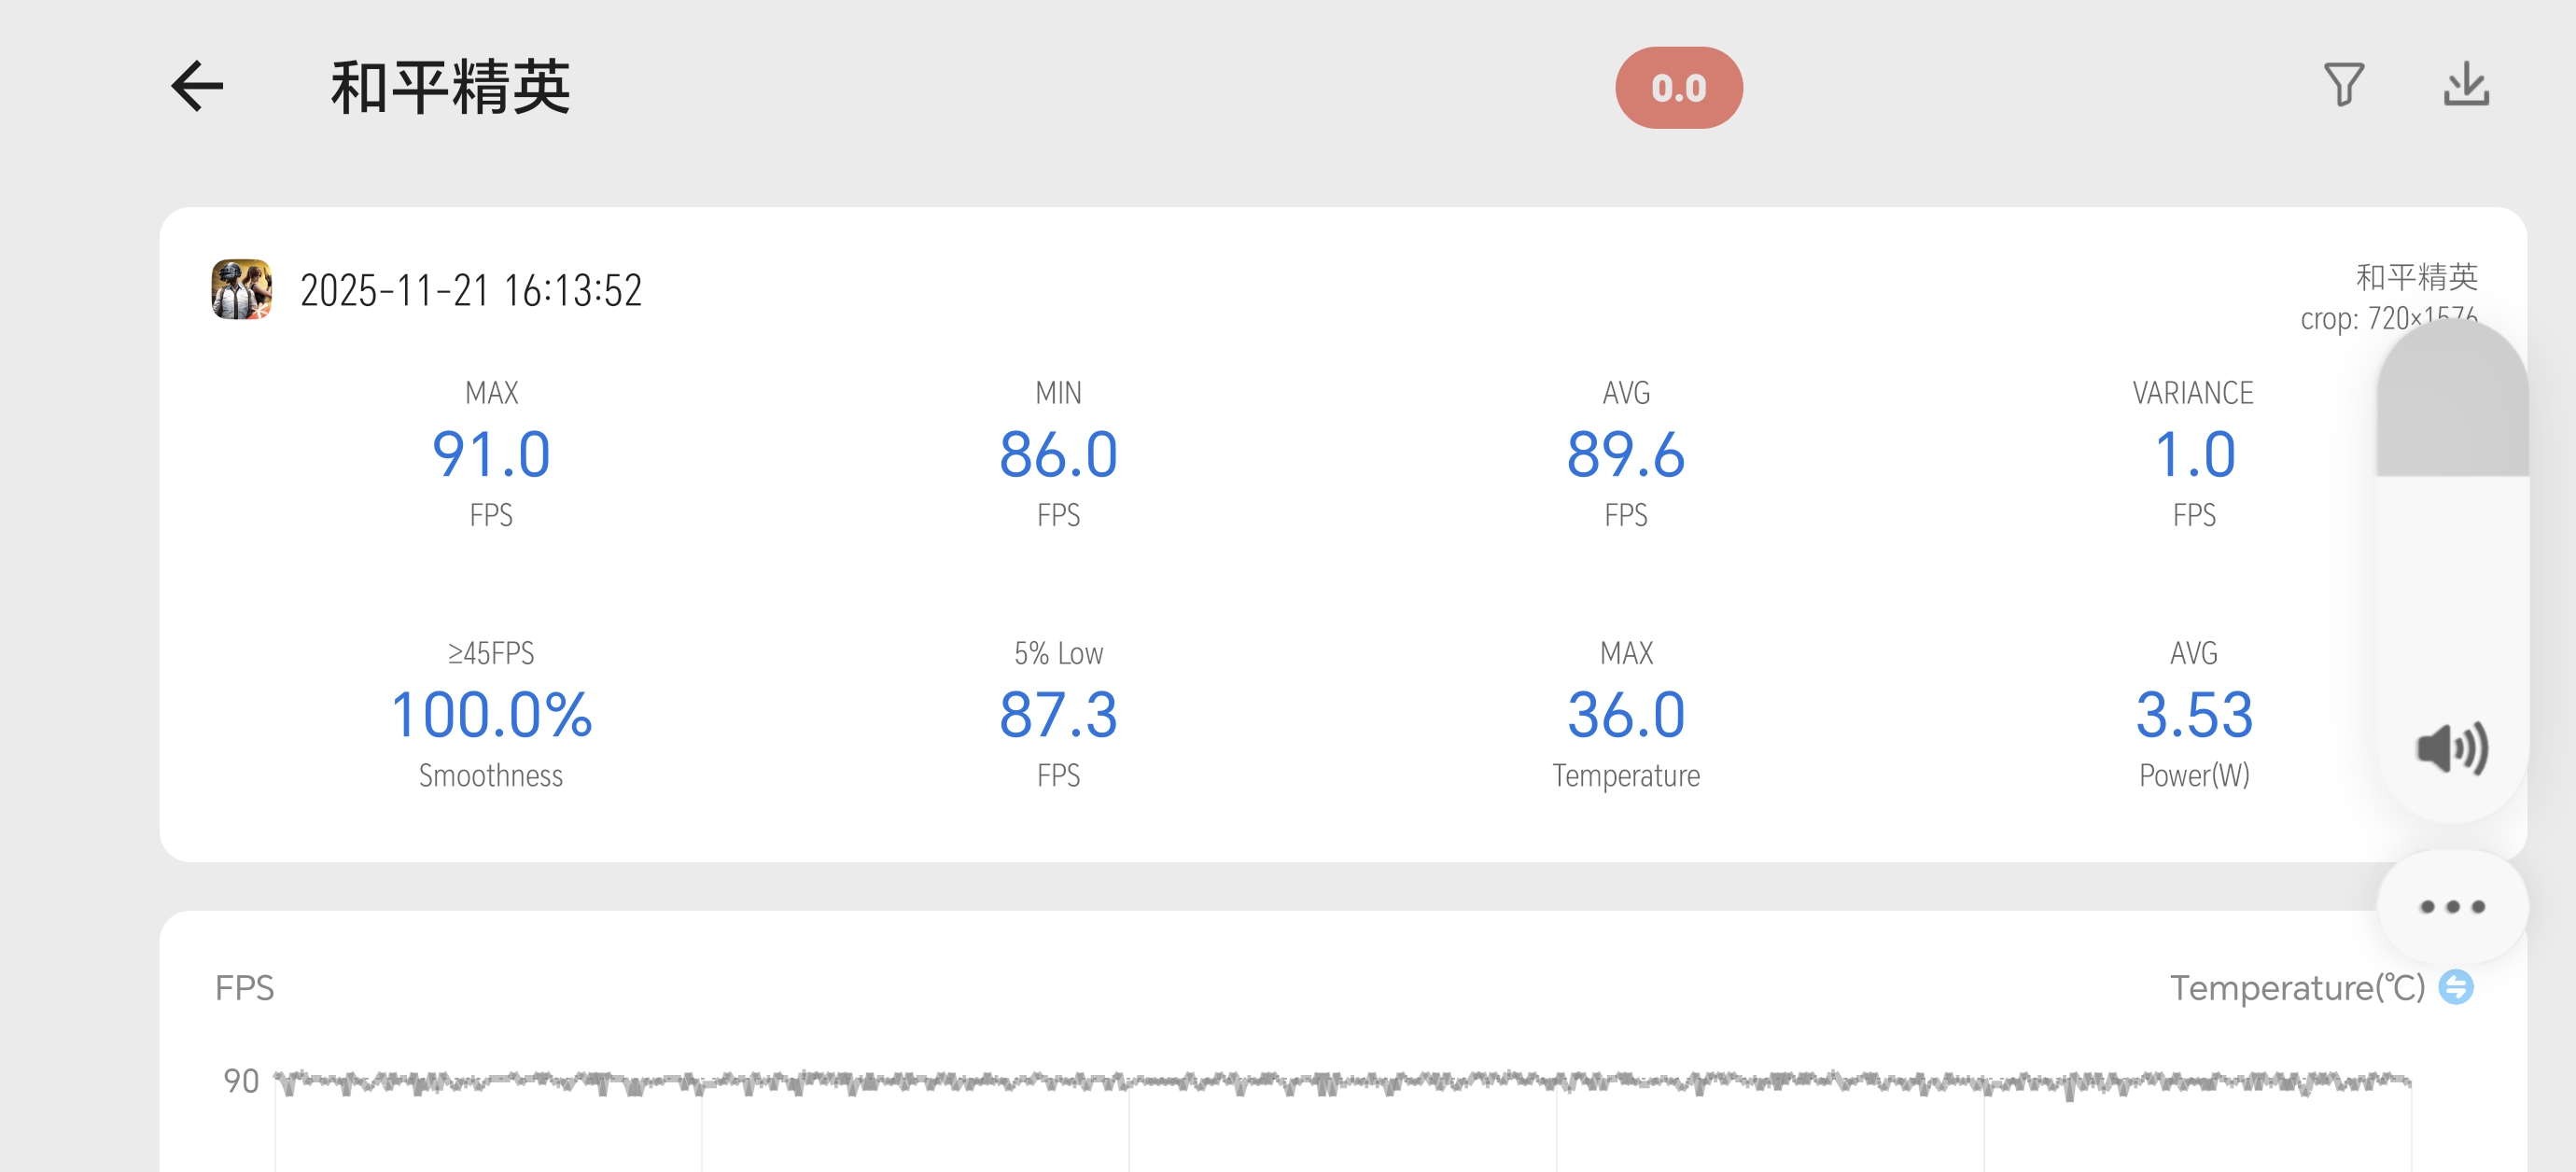Click the download export icon
This screenshot has width=2576, height=1172.
pos(2466,85)
